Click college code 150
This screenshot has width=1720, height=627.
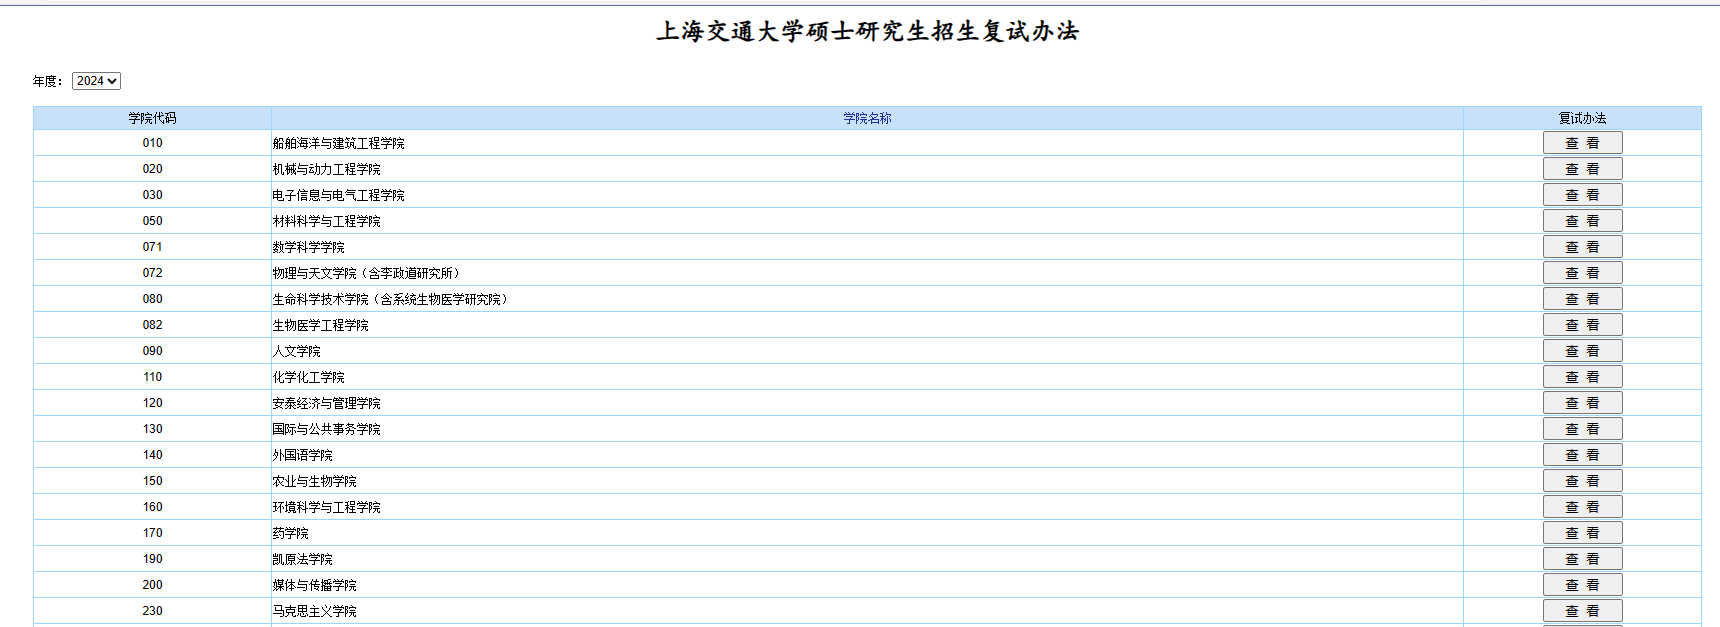(x=152, y=481)
